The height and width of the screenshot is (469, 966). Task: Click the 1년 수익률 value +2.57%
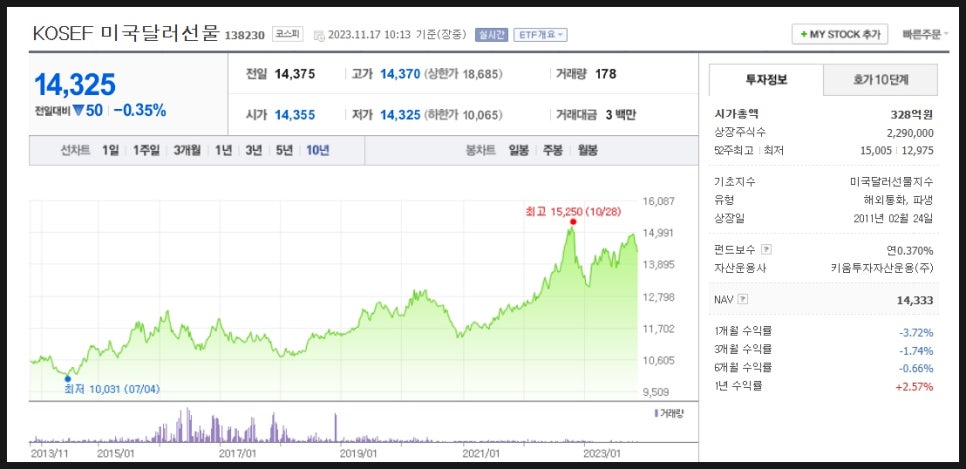tap(915, 387)
